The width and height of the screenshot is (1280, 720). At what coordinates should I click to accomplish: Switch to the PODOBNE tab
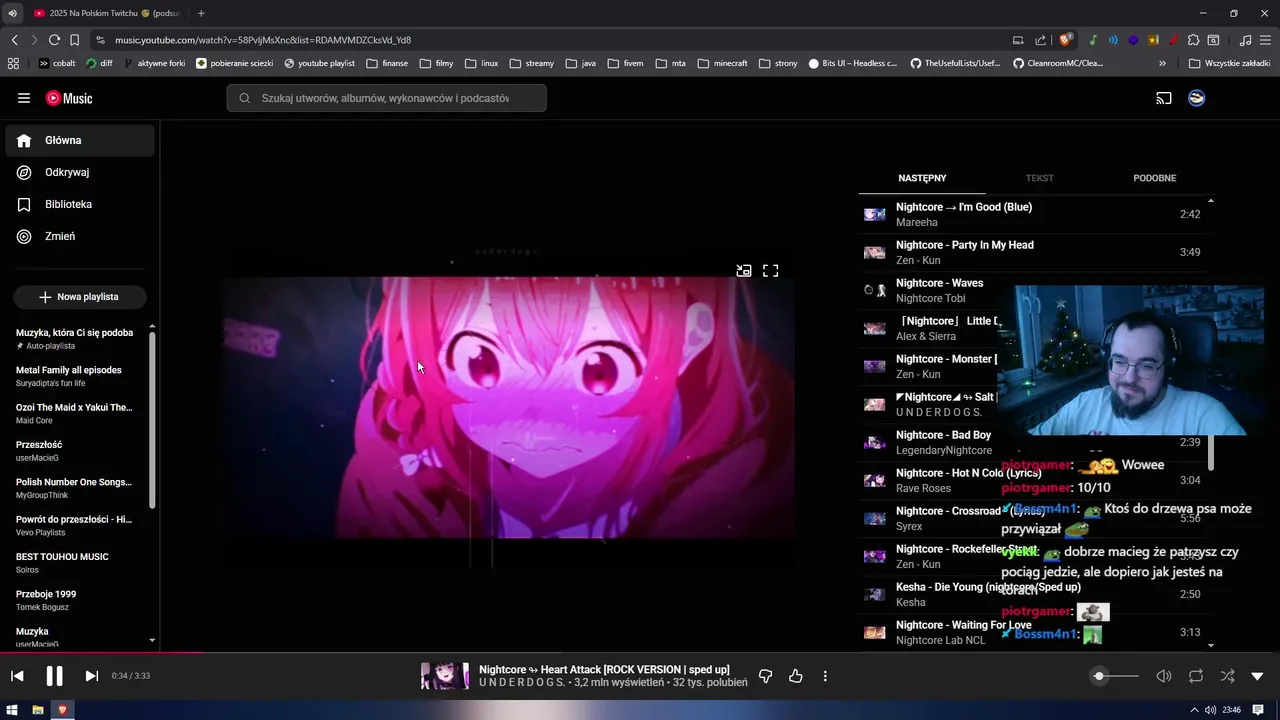(1154, 178)
